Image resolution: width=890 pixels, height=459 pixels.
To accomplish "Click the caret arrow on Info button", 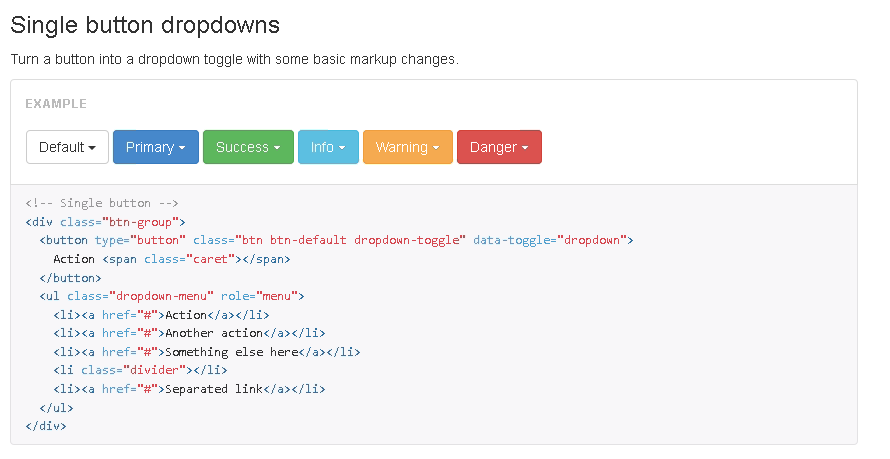I will click(x=342, y=148).
